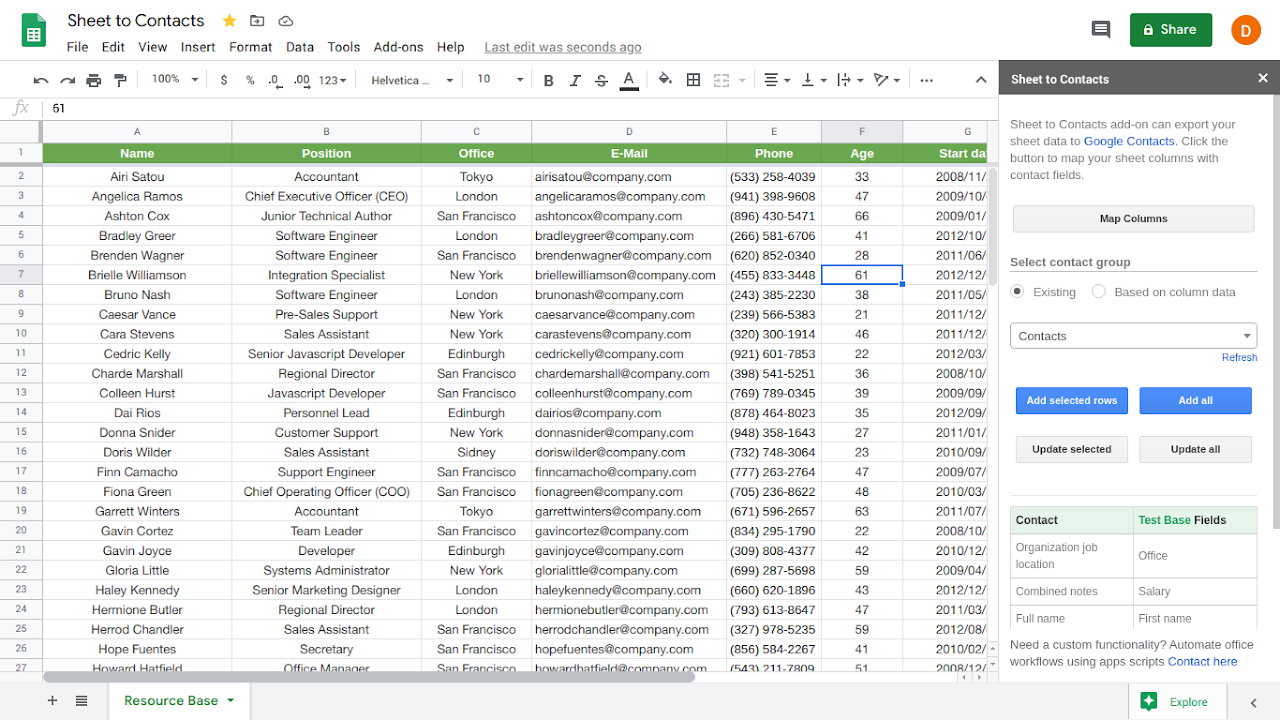
Task: Open the Last edit was seconds ago link
Action: [x=563, y=47]
